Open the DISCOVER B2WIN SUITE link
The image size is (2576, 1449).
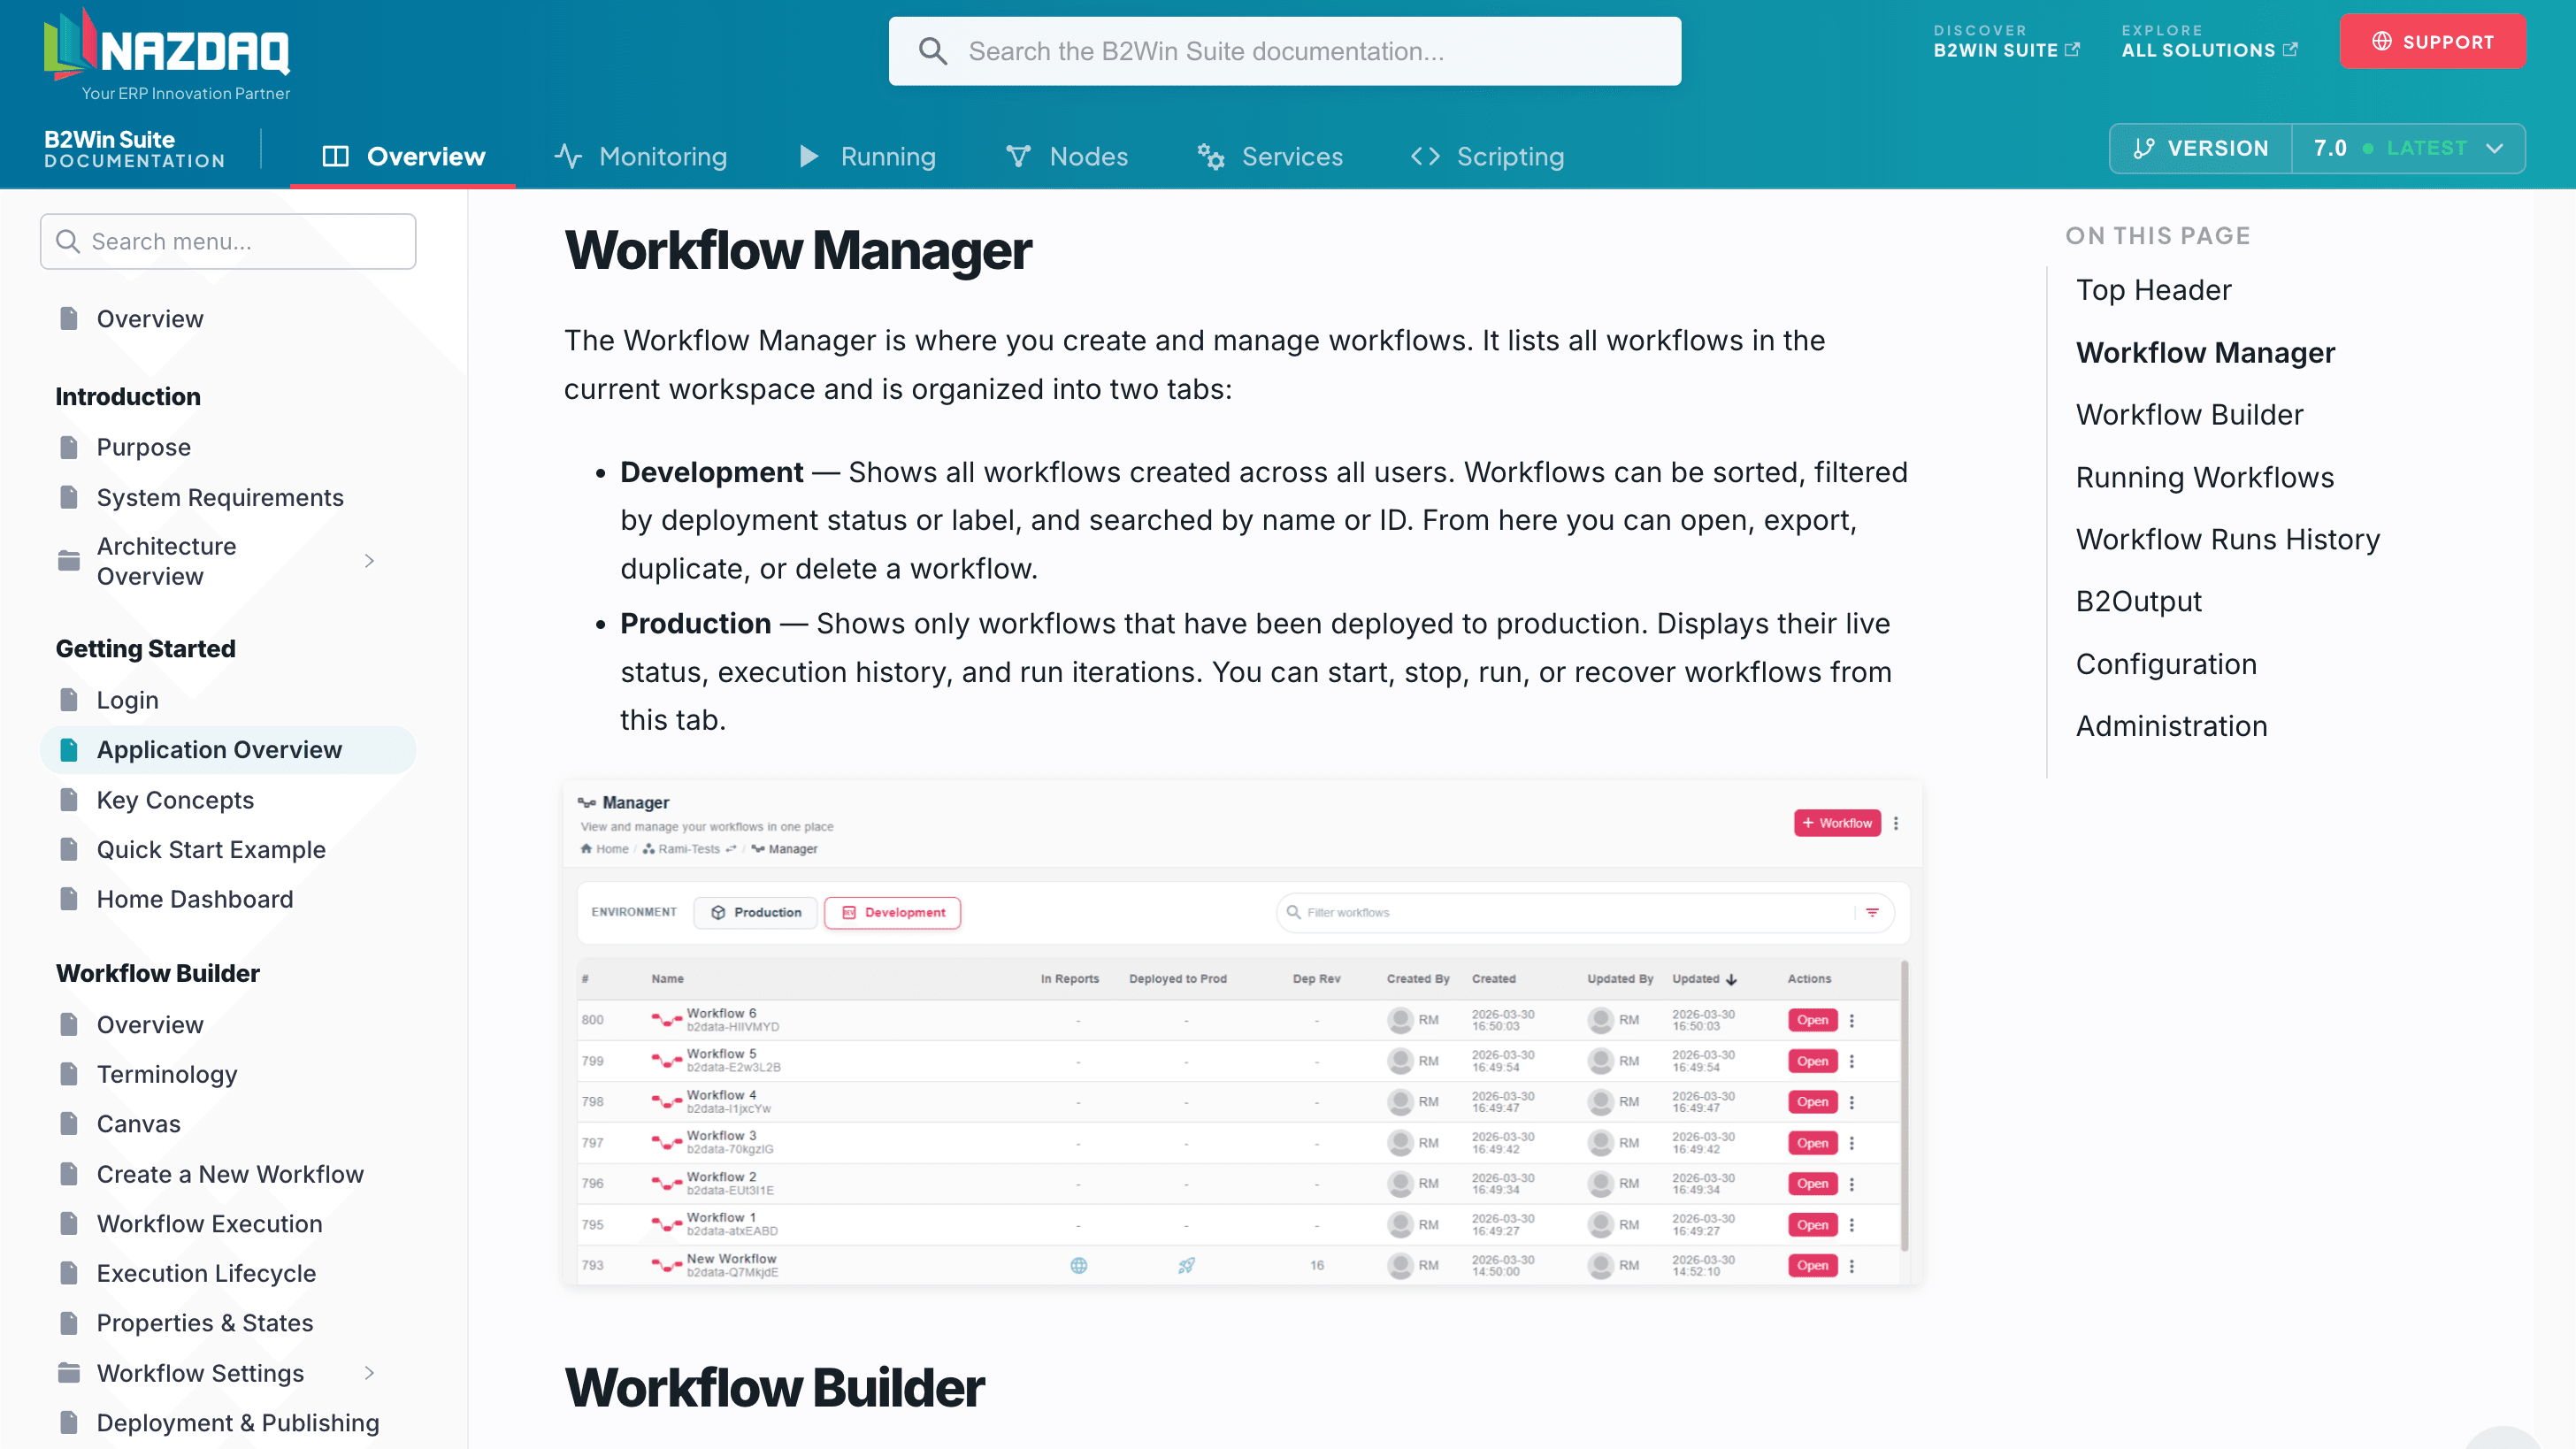(x=2006, y=41)
